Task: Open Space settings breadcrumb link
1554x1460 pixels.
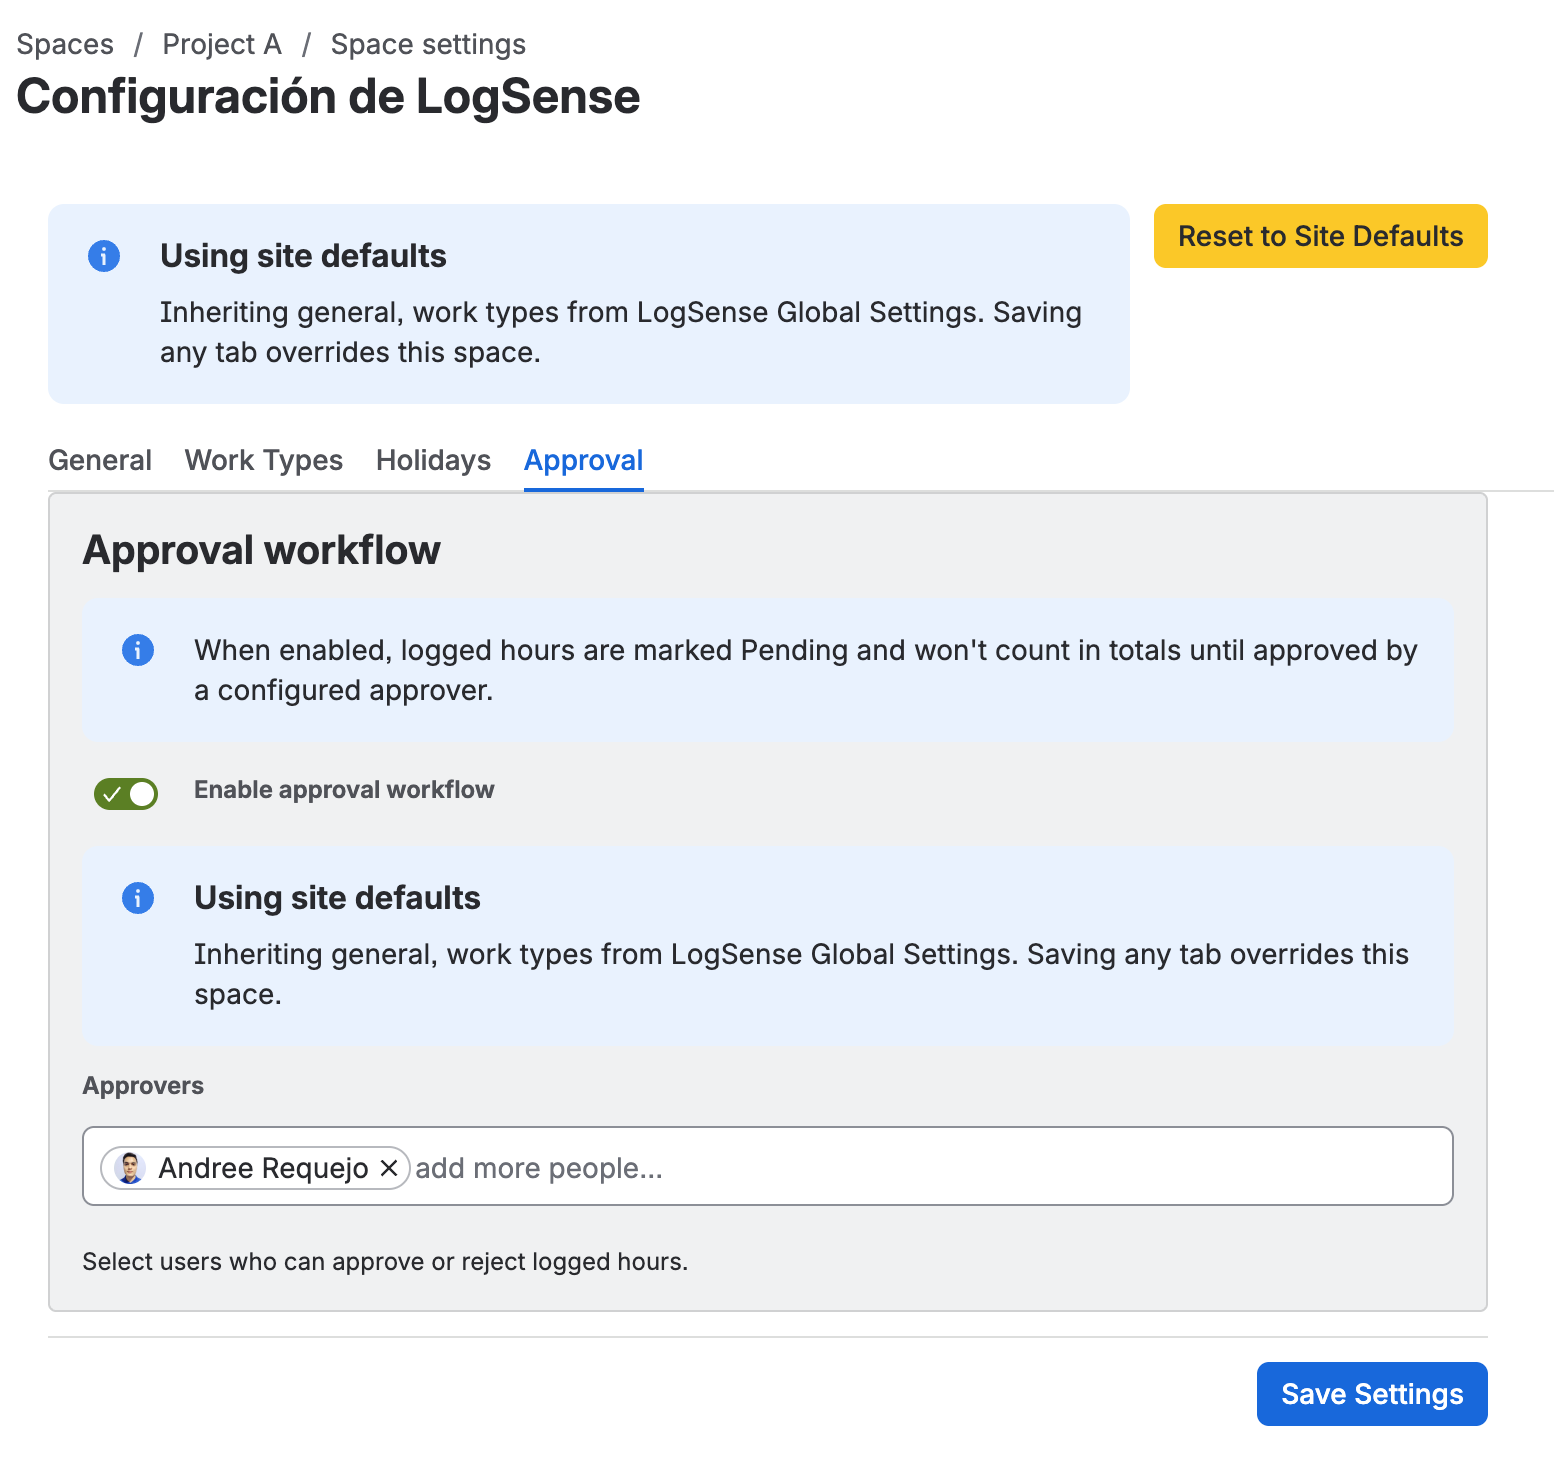Action: tap(428, 44)
